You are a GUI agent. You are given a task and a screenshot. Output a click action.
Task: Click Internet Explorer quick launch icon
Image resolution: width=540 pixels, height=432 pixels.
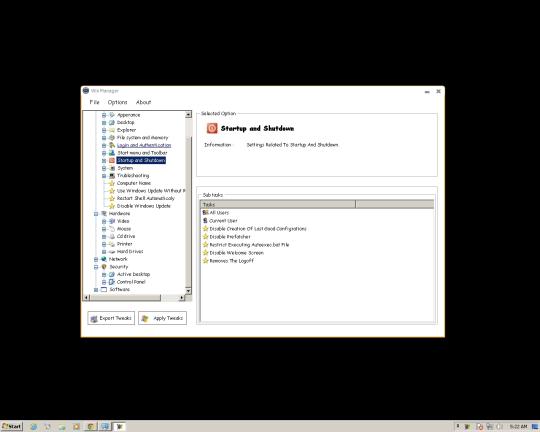(x=33, y=426)
